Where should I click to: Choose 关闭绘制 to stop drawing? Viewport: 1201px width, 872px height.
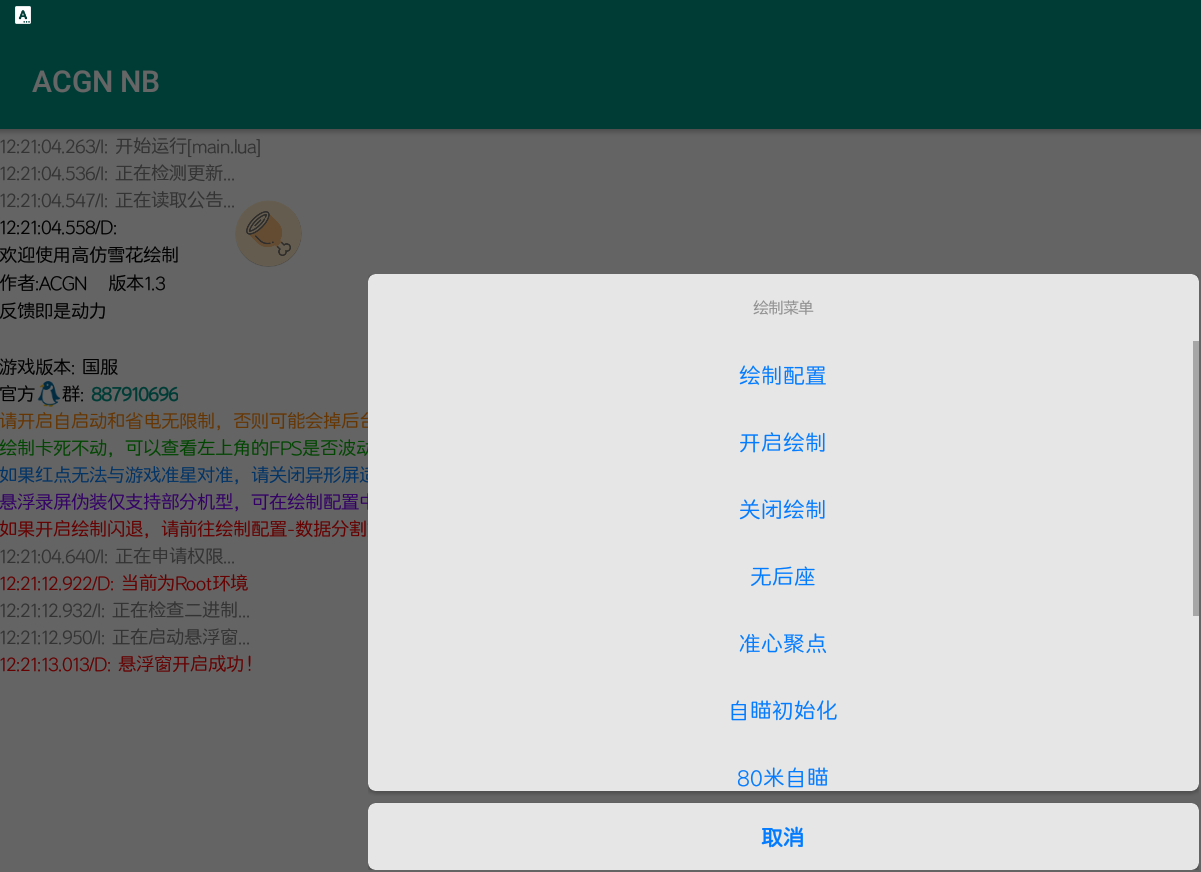click(782, 510)
